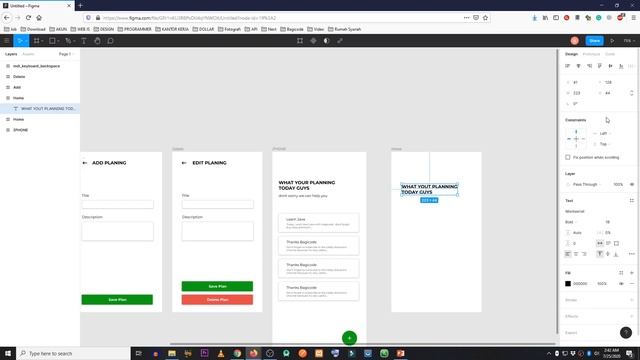Image resolution: width=640 pixels, height=360 pixels.
Task: Enable Fix position when scrolling checkbox
Action: (568, 157)
